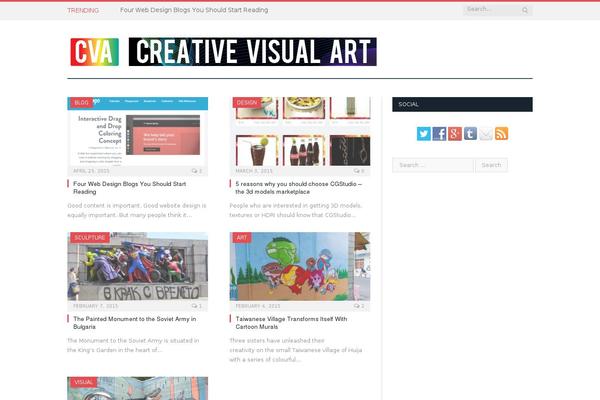
Task: Click the sidebar Search button
Action: point(491,165)
